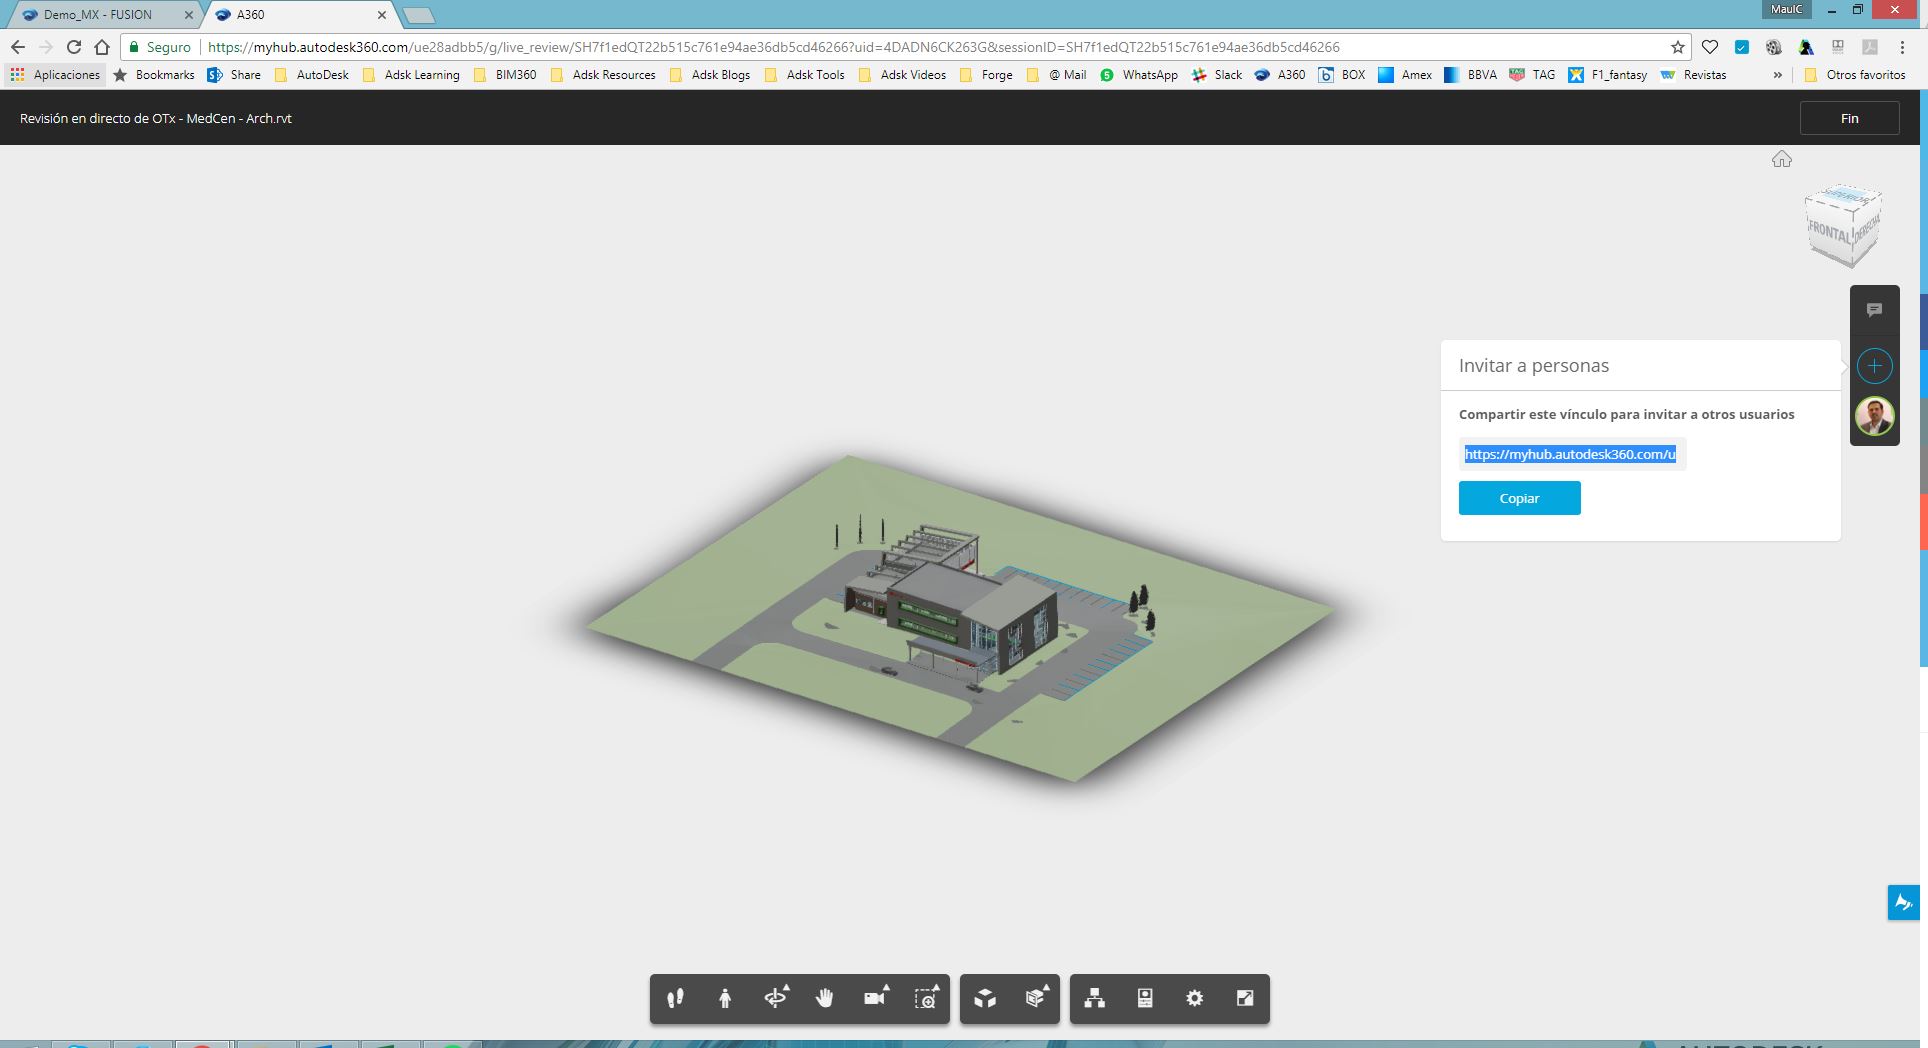This screenshot has height=1048, width=1928.
Task: Open the Properties panel icon
Action: (x=1145, y=998)
